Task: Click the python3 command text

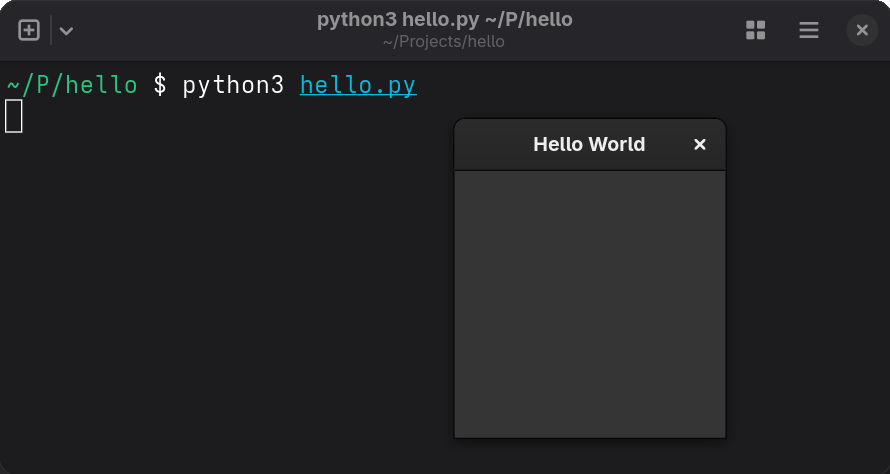Action: tap(233, 85)
